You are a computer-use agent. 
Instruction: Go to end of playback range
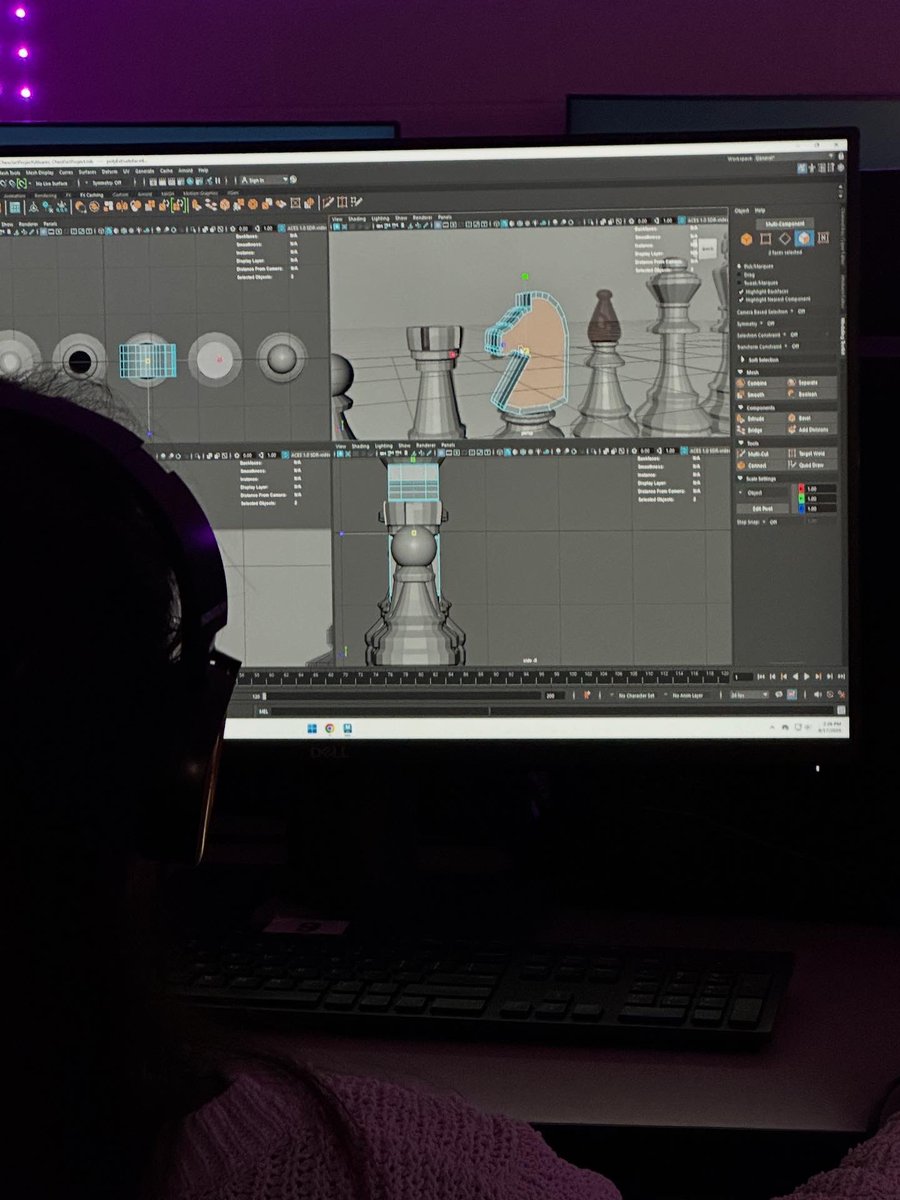point(841,676)
